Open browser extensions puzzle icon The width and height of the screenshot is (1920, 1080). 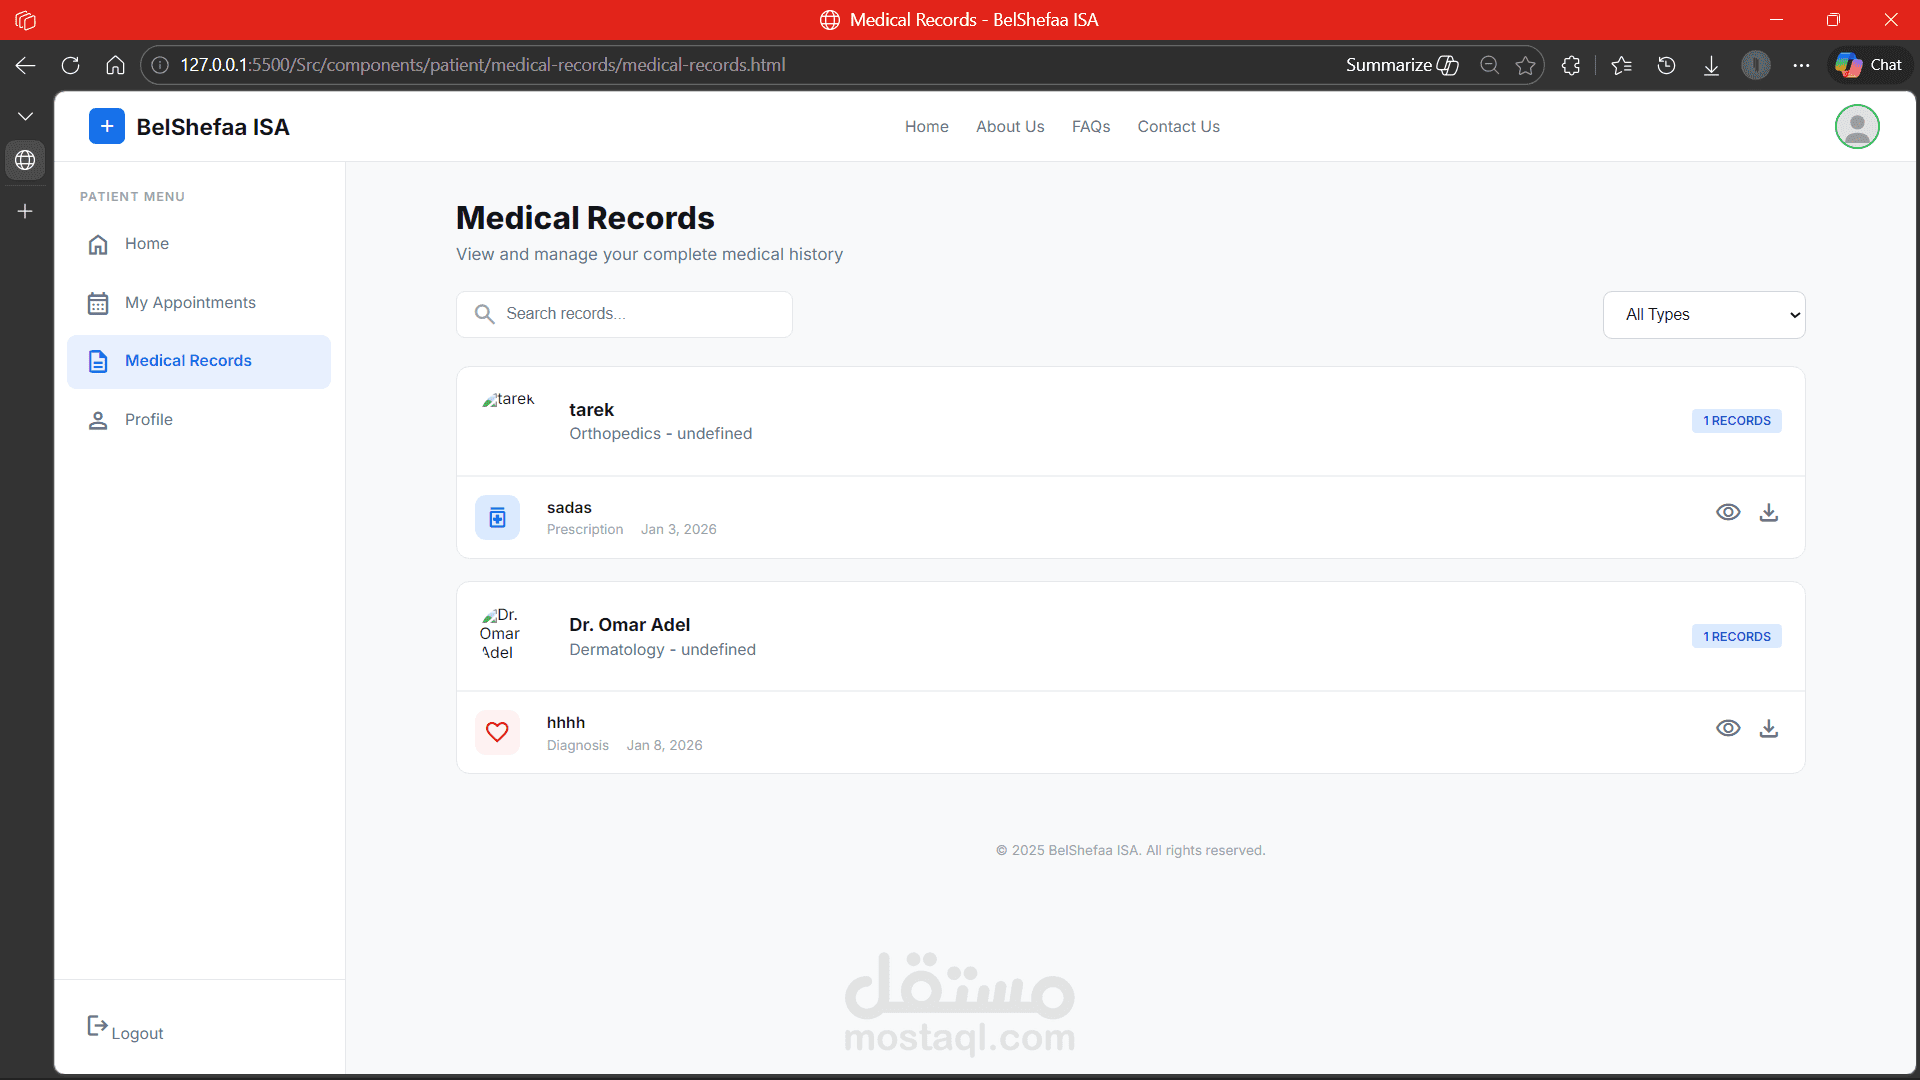pos(1571,65)
